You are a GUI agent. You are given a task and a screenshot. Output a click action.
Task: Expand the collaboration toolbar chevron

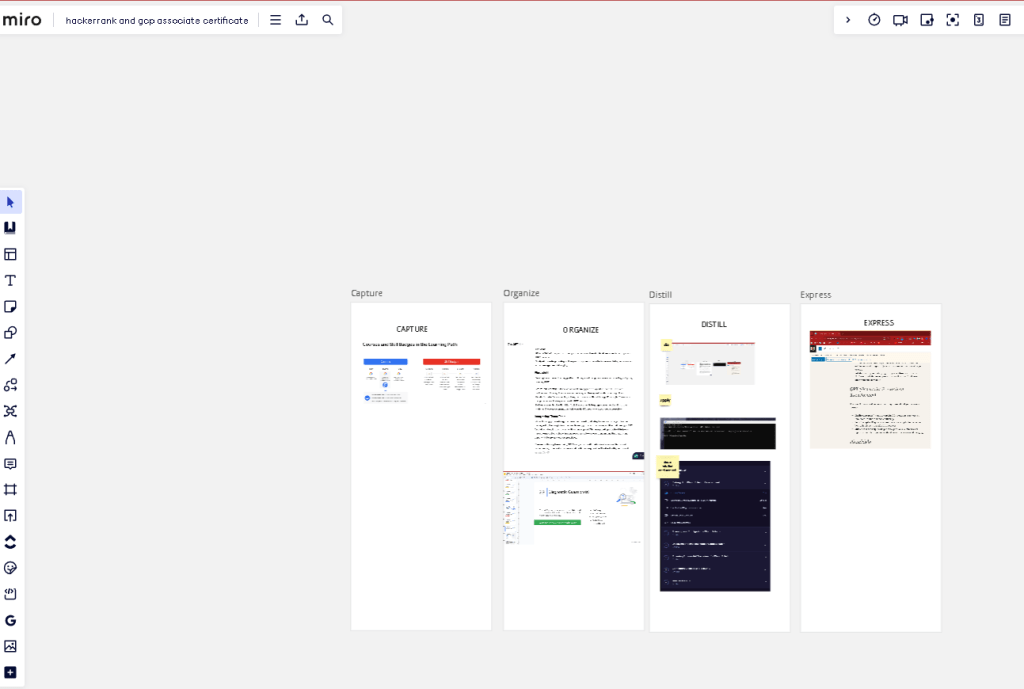(x=848, y=20)
